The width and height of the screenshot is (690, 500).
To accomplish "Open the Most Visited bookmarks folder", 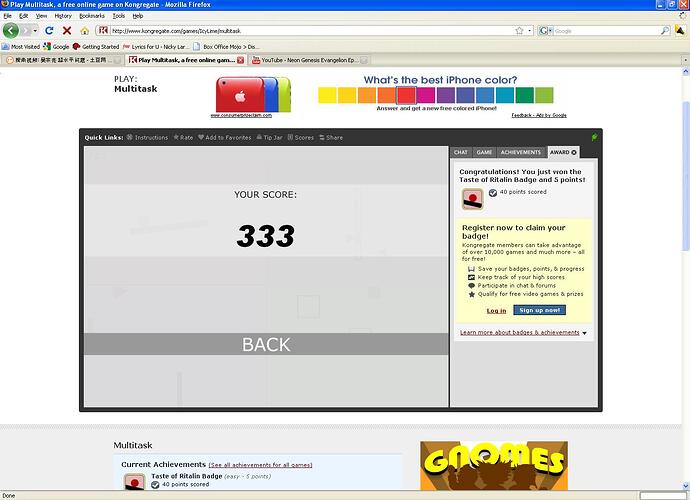I will 21,47.
